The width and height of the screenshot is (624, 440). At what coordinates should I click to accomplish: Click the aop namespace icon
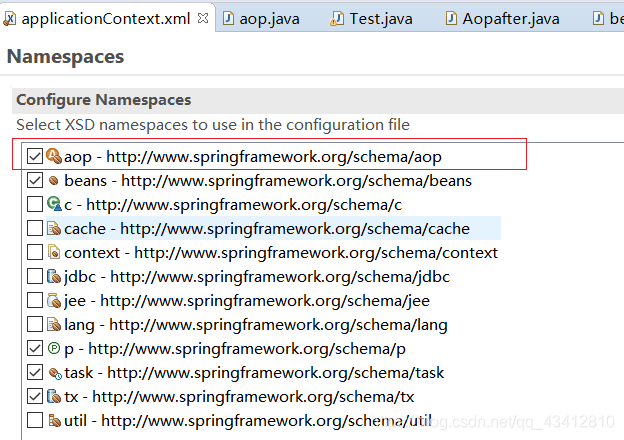tap(54, 156)
